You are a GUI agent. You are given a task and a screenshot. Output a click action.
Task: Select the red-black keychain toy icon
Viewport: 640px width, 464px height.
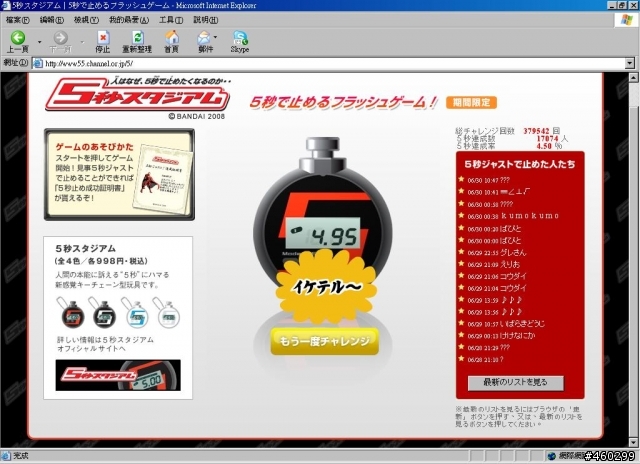[72, 315]
